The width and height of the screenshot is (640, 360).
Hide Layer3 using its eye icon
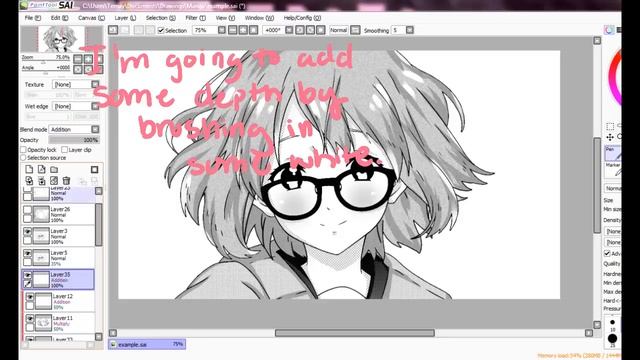click(27, 232)
